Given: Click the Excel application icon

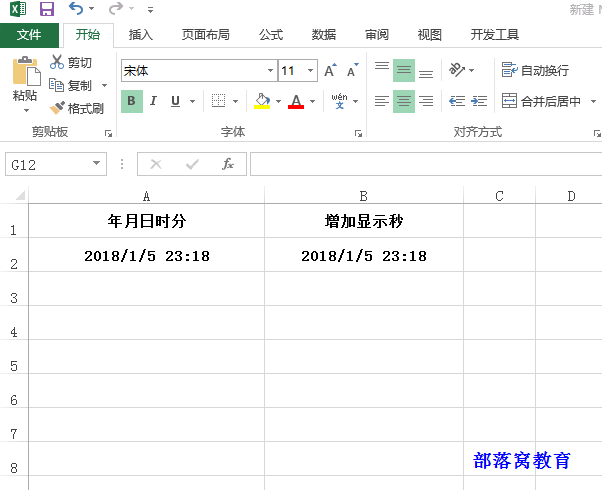Looking at the screenshot, I should tap(18, 8).
